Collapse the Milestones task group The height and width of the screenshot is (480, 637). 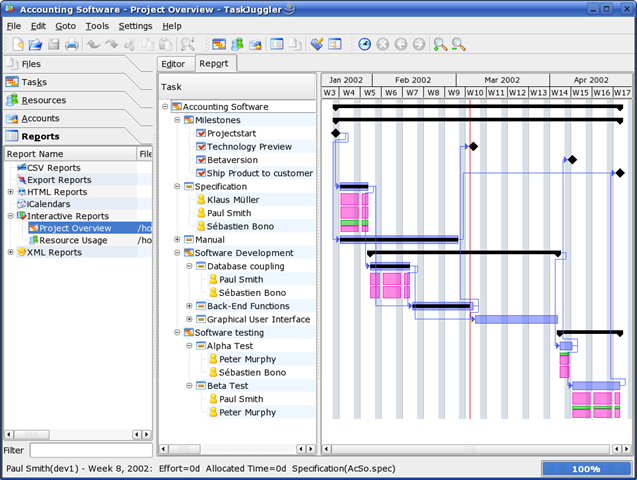pos(177,120)
